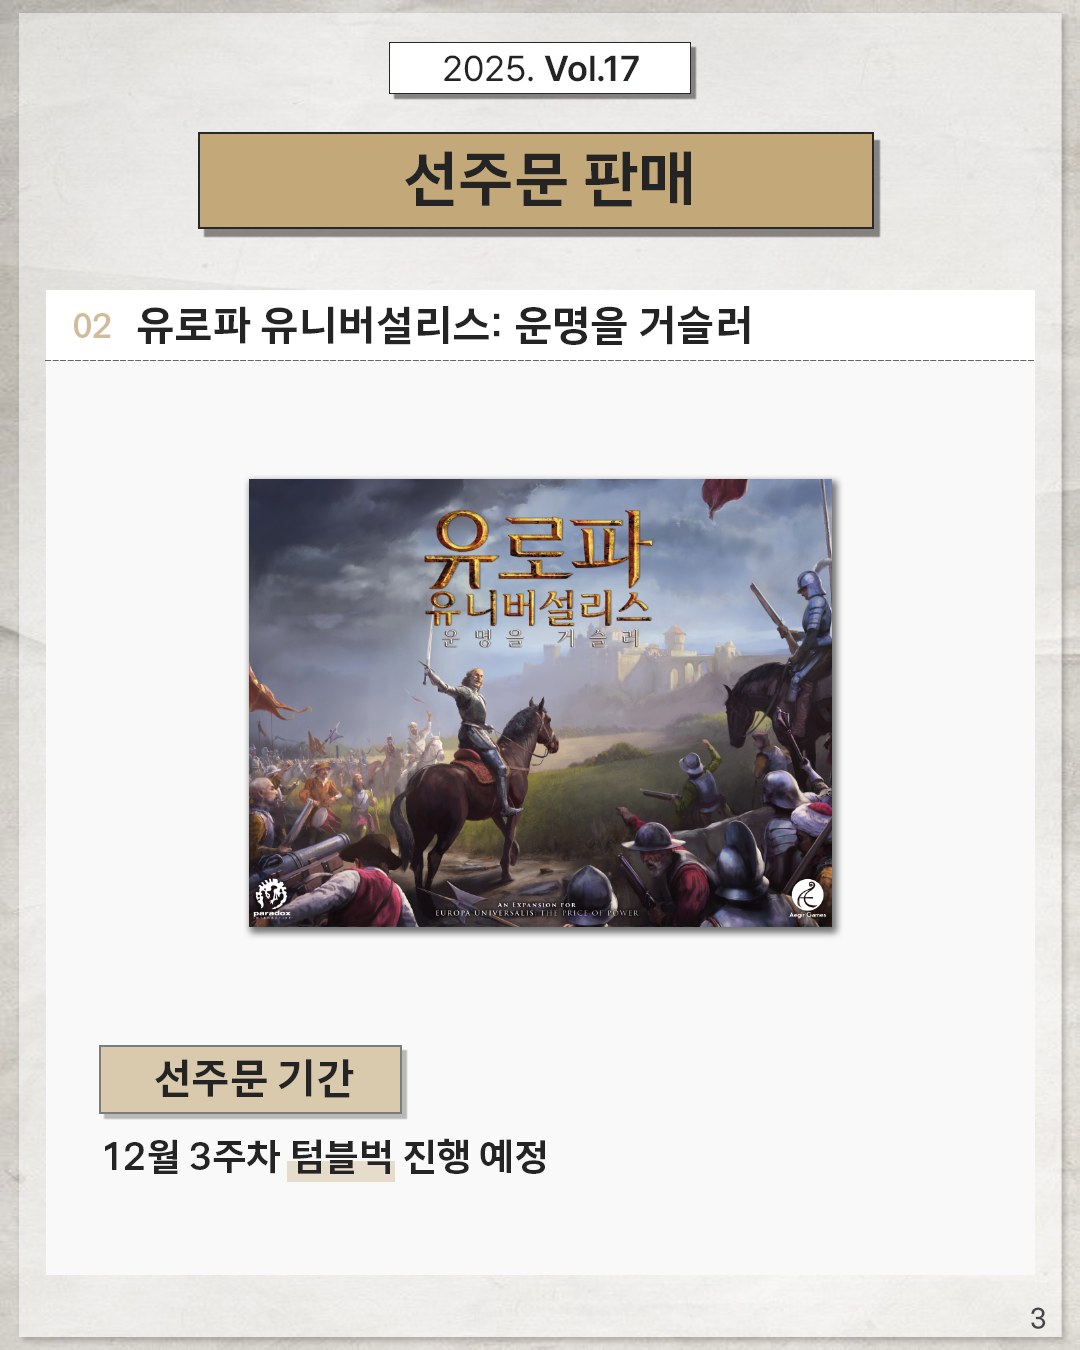Select the 유로파 유니버설리스: 운명을 거슬러 heading
This screenshot has width=1080, height=1350.
444,325
